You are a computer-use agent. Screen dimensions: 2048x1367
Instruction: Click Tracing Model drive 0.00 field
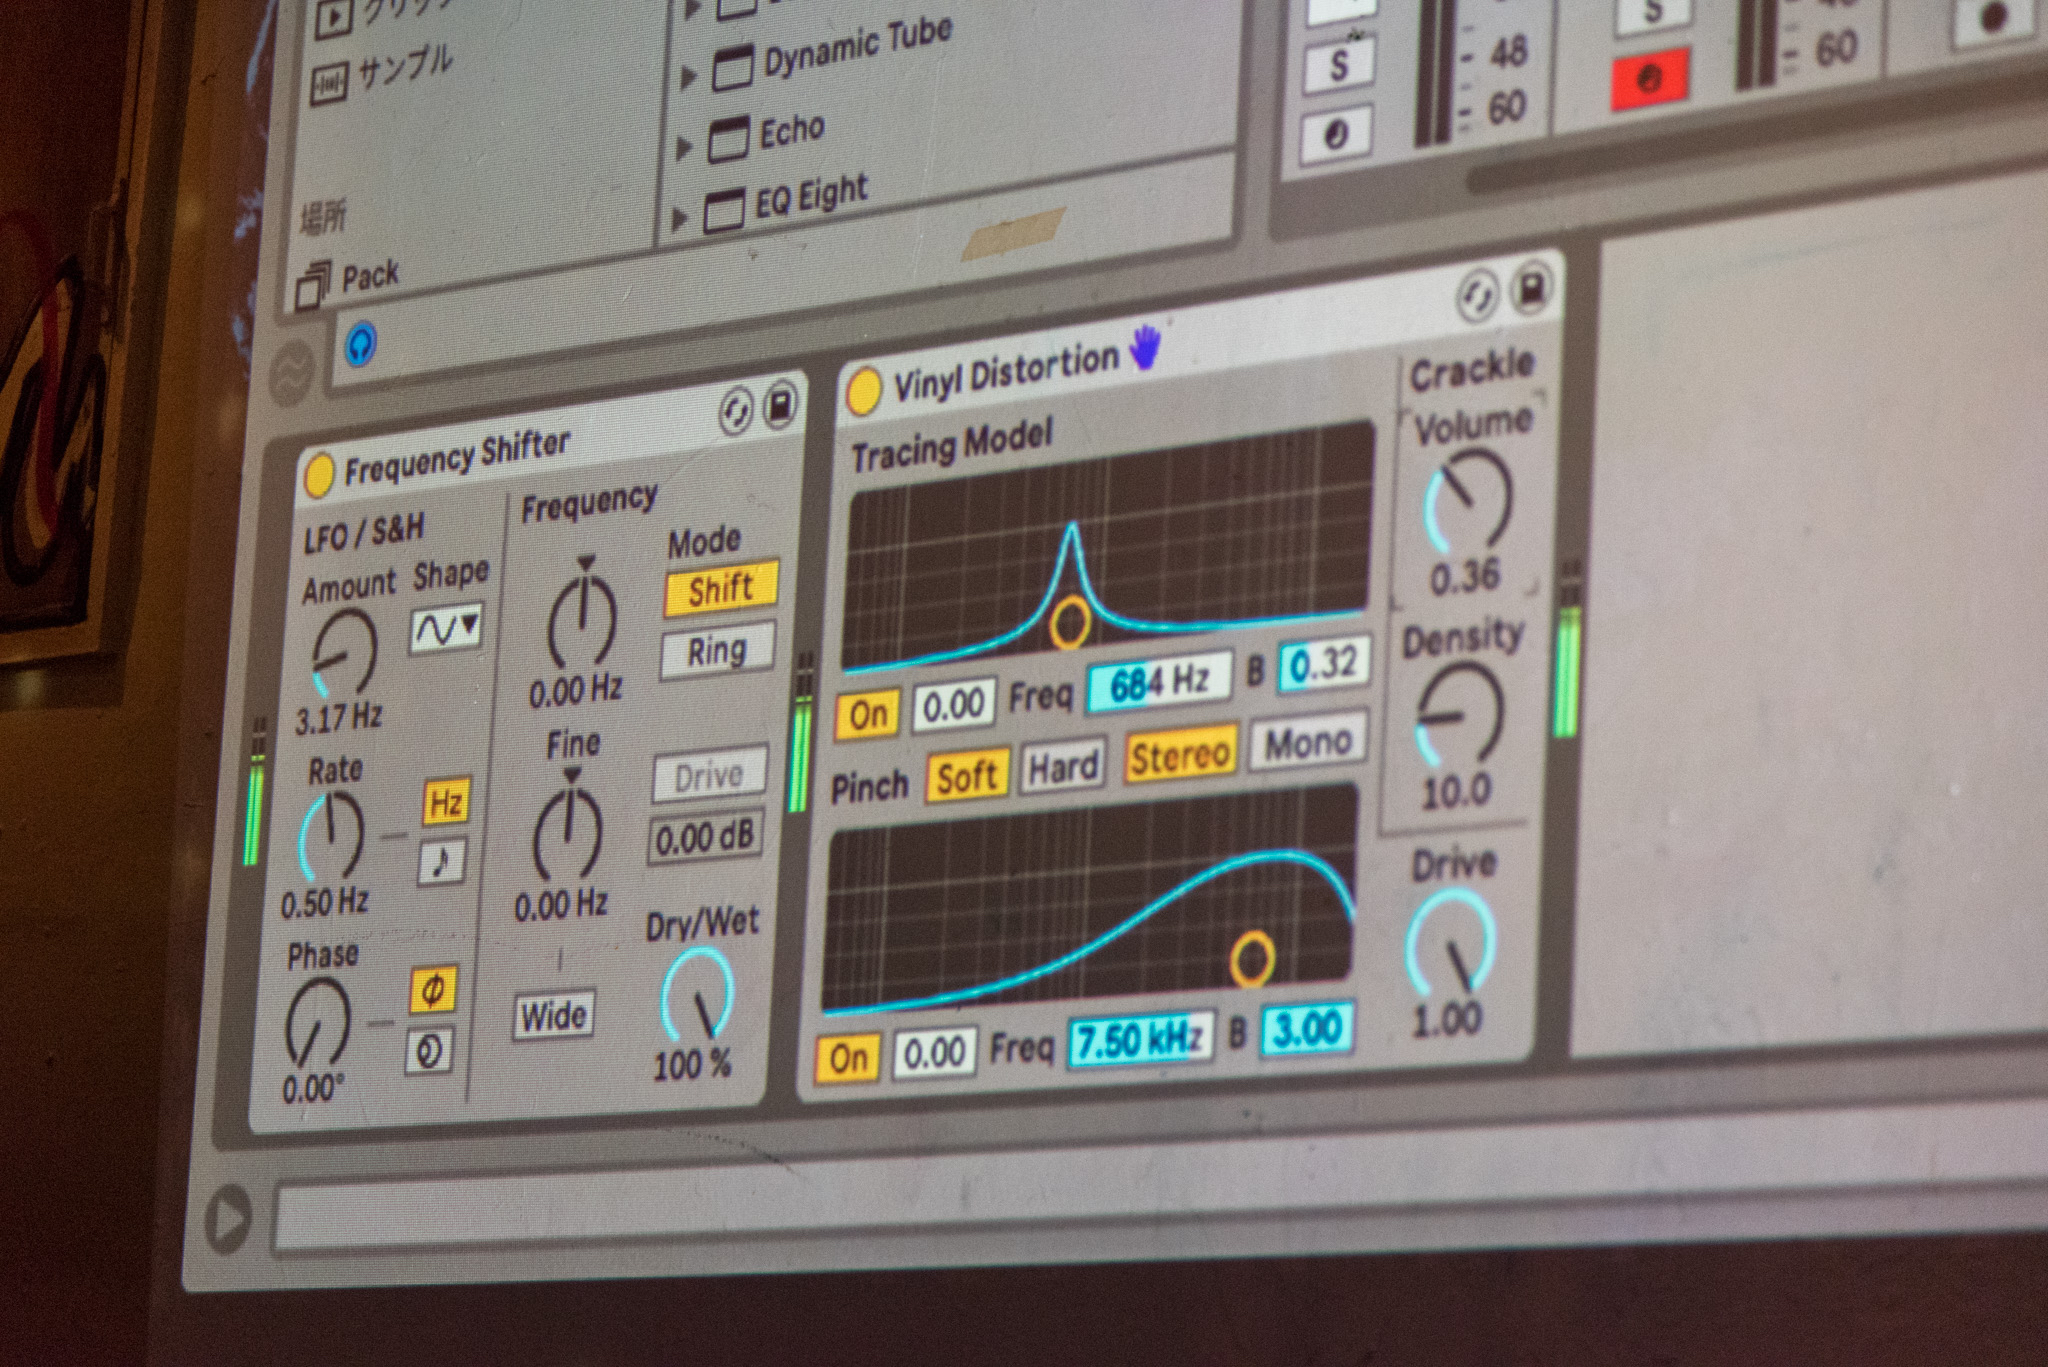[953, 706]
